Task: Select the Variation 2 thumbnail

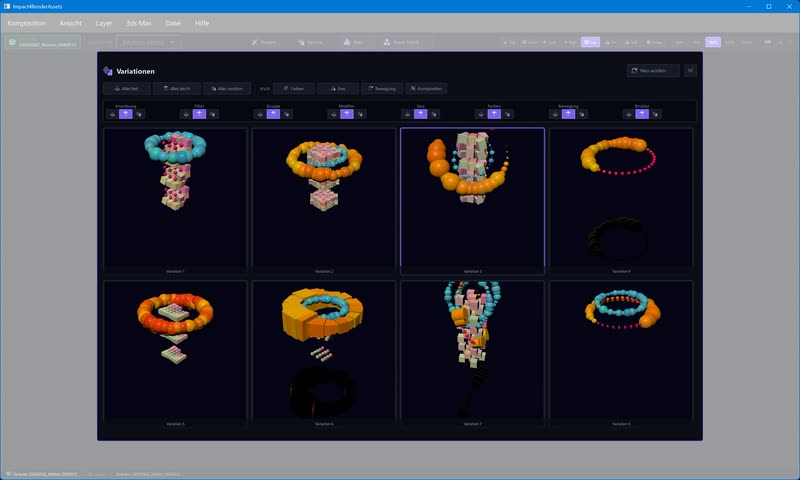Action: coord(324,201)
